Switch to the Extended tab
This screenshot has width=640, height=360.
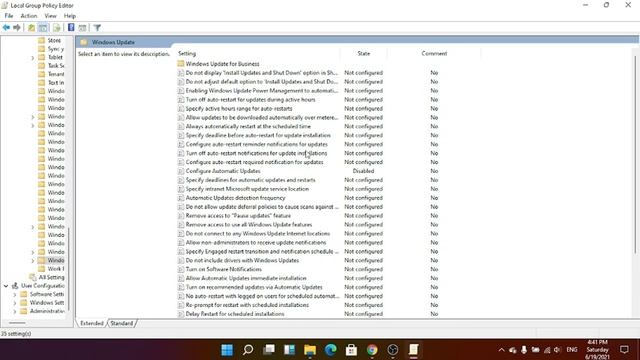pyautogui.click(x=91, y=323)
